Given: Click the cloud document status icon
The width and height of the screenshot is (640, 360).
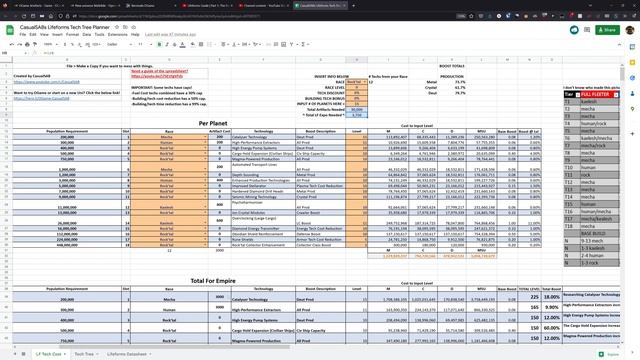Looking at the screenshot, I should tap(133, 27).
